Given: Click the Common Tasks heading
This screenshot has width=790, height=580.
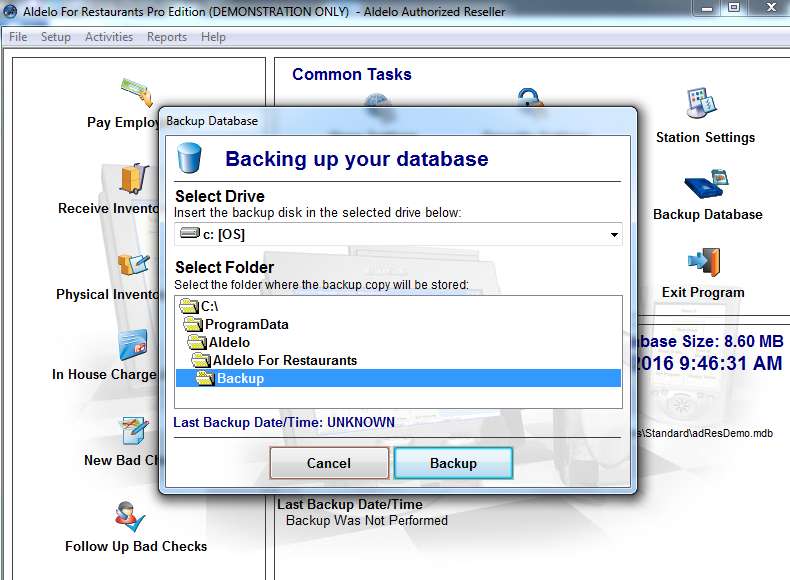Looking at the screenshot, I should point(352,74).
